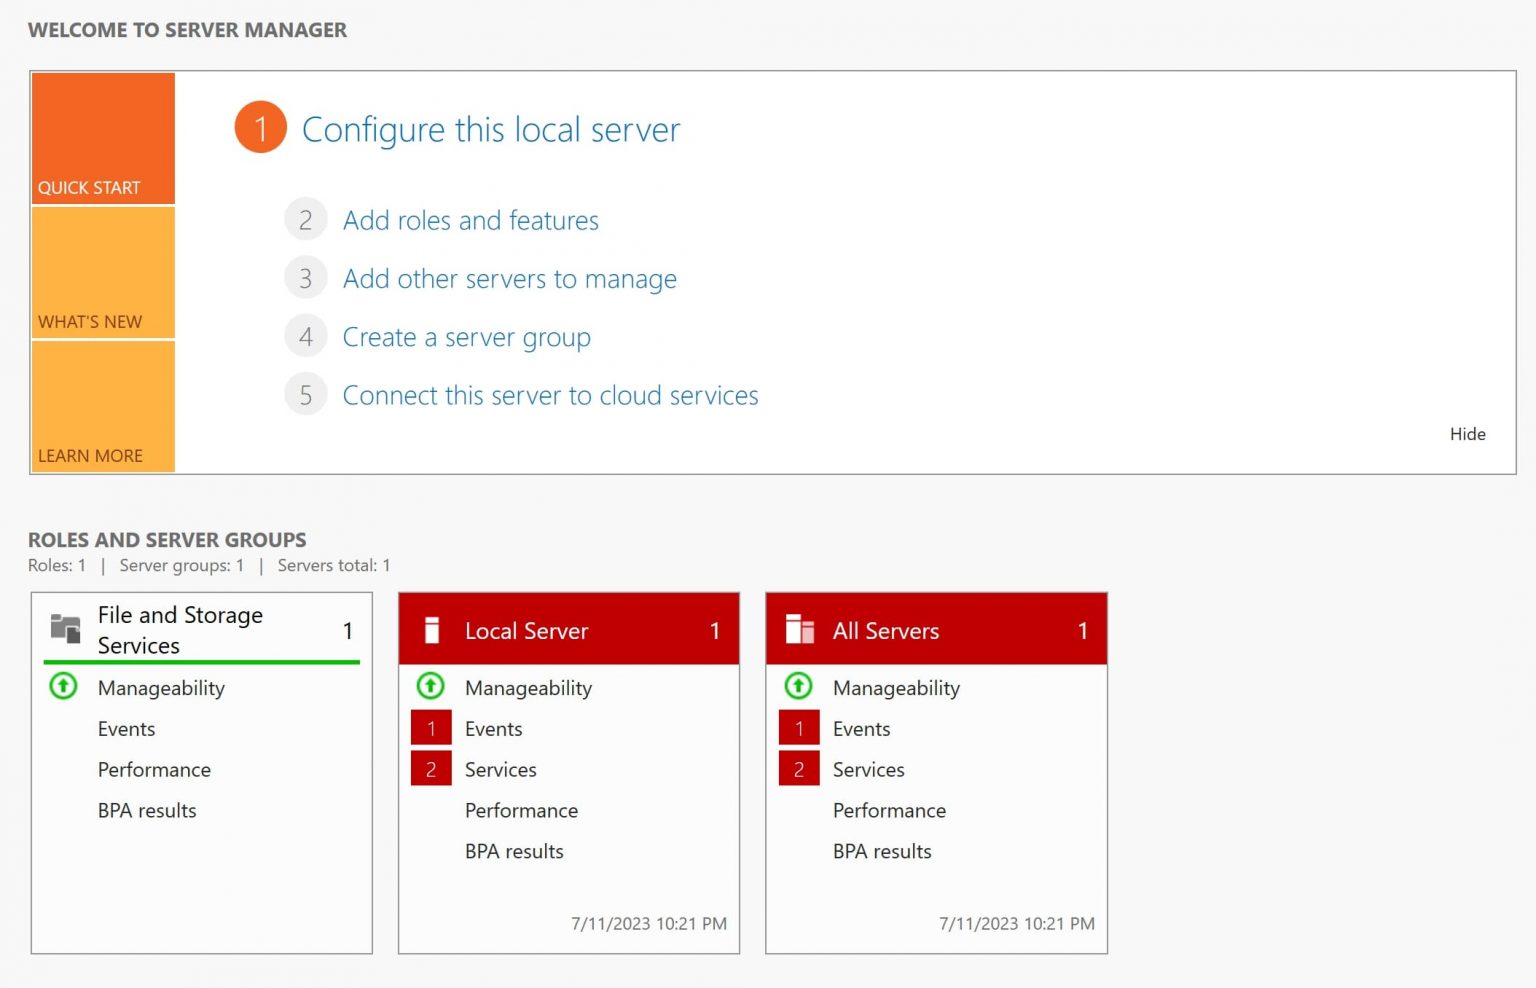The width and height of the screenshot is (1536, 988).
Task: Click the green Manageability arrow on Local Server
Action: pyautogui.click(x=430, y=687)
